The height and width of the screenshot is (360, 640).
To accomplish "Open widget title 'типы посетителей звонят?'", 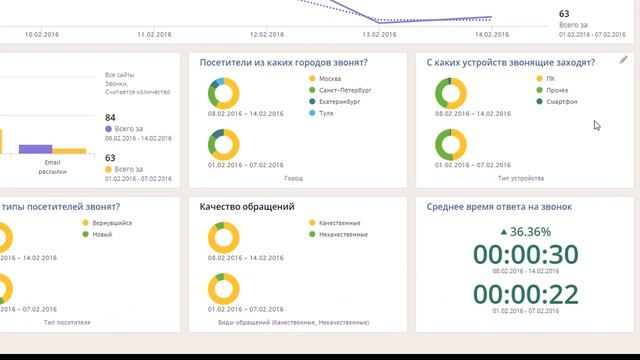I will (x=60, y=207).
